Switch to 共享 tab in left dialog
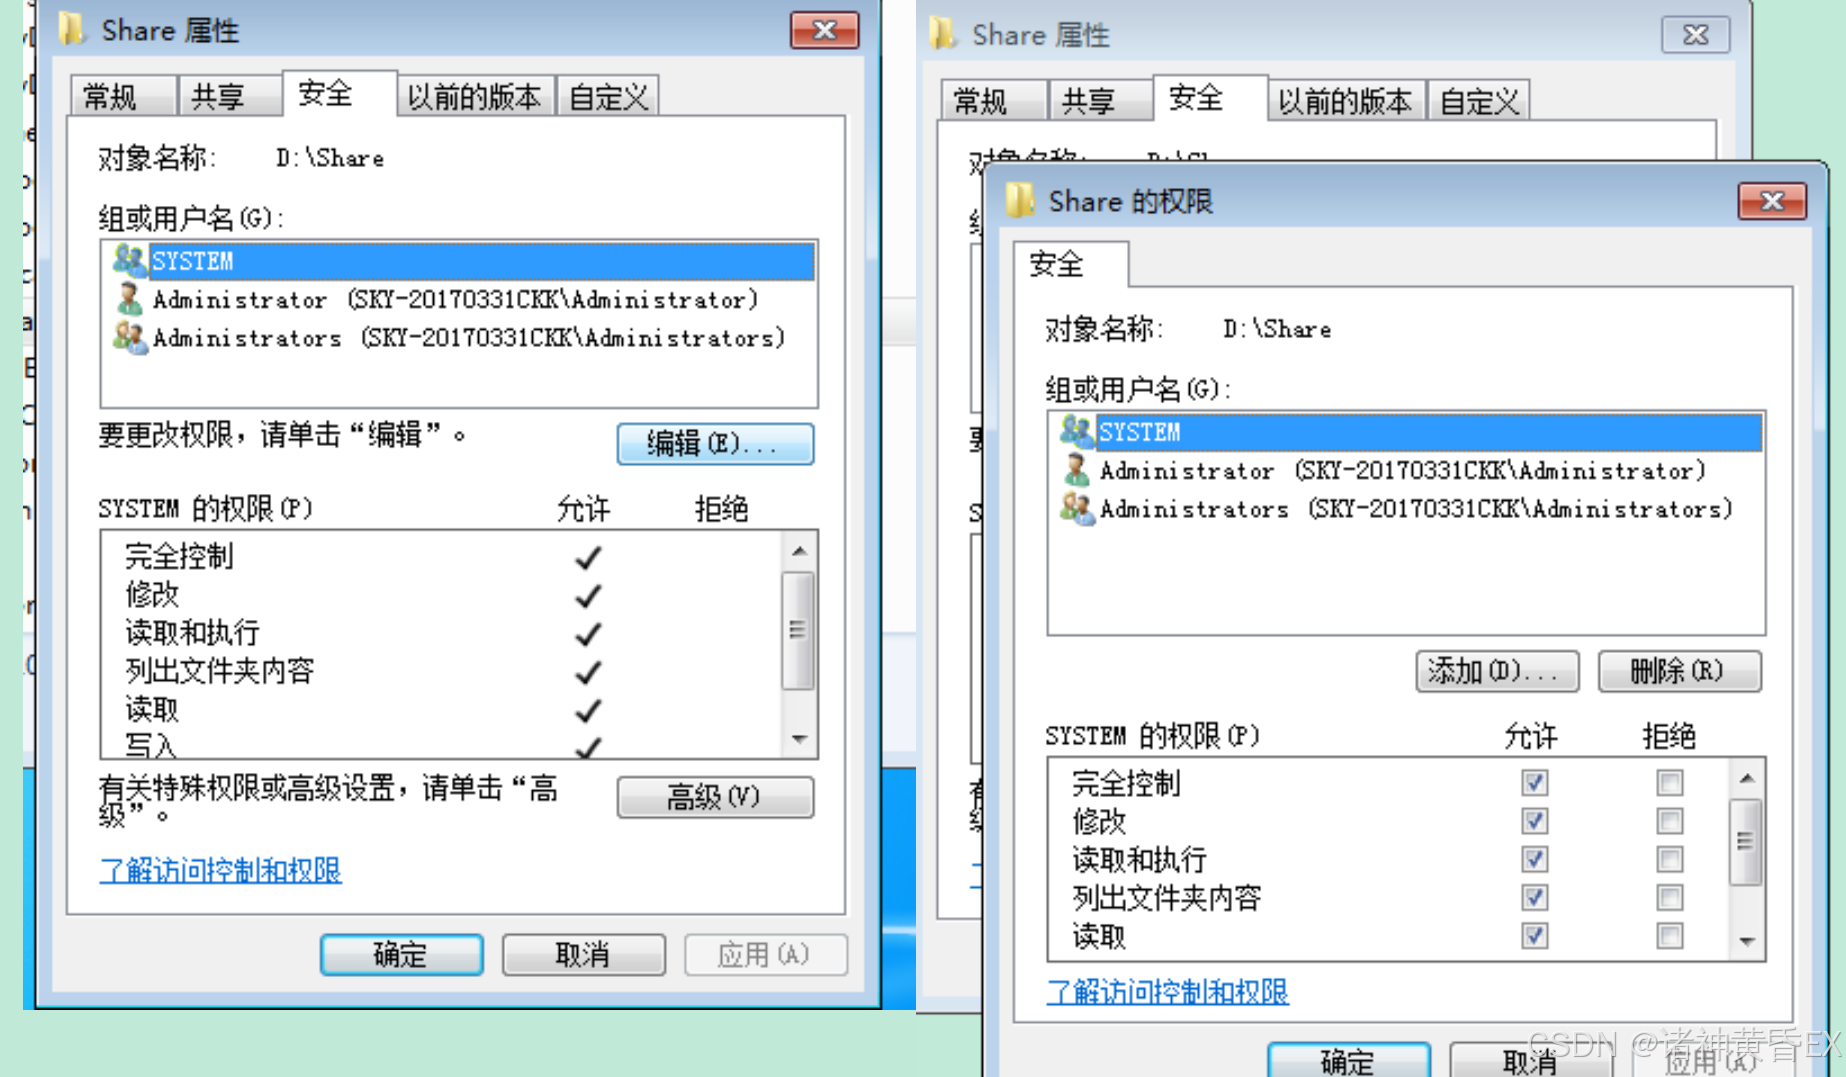This screenshot has width=1846, height=1077. tap(218, 97)
